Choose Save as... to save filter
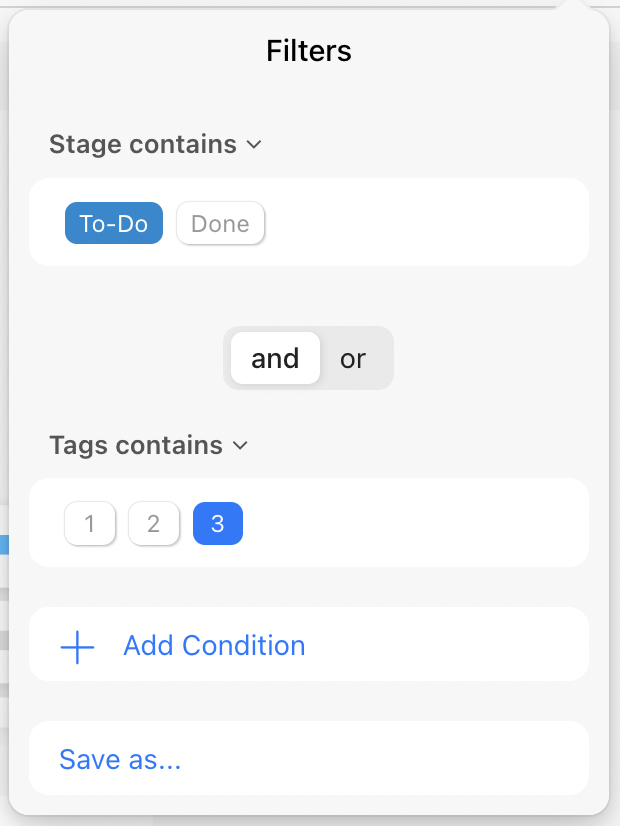Image resolution: width=620 pixels, height=826 pixels. click(x=120, y=760)
